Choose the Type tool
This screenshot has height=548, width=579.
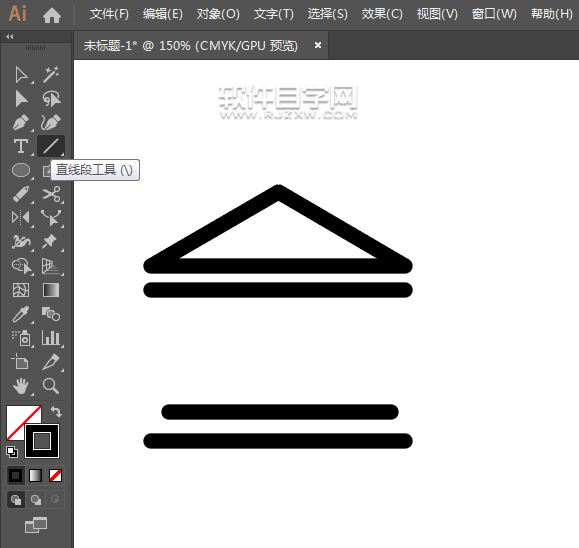[21, 146]
